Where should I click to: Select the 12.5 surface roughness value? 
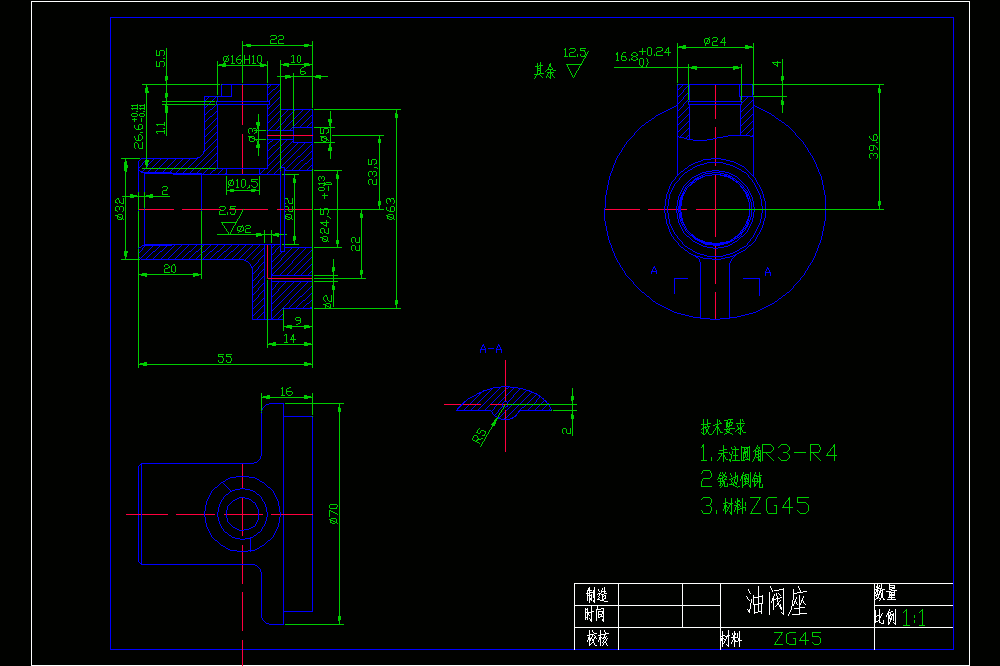[x=575, y=52]
